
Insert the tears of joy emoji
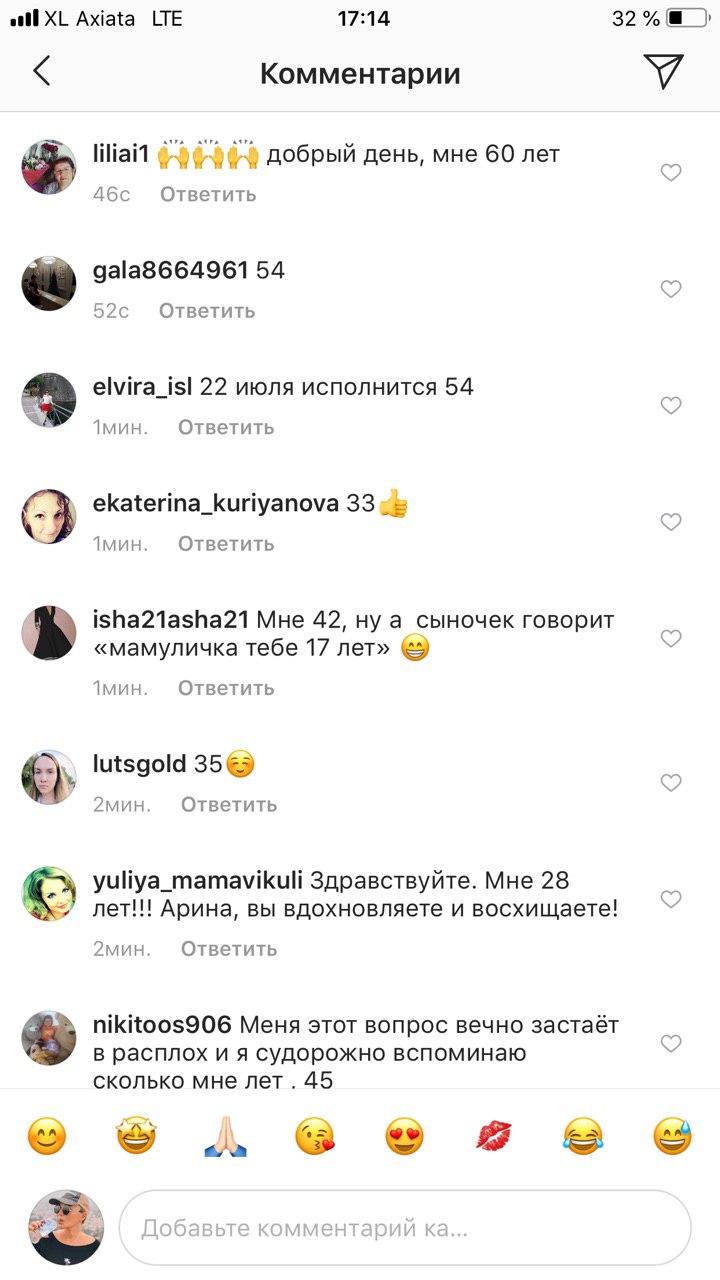[x=583, y=1137]
